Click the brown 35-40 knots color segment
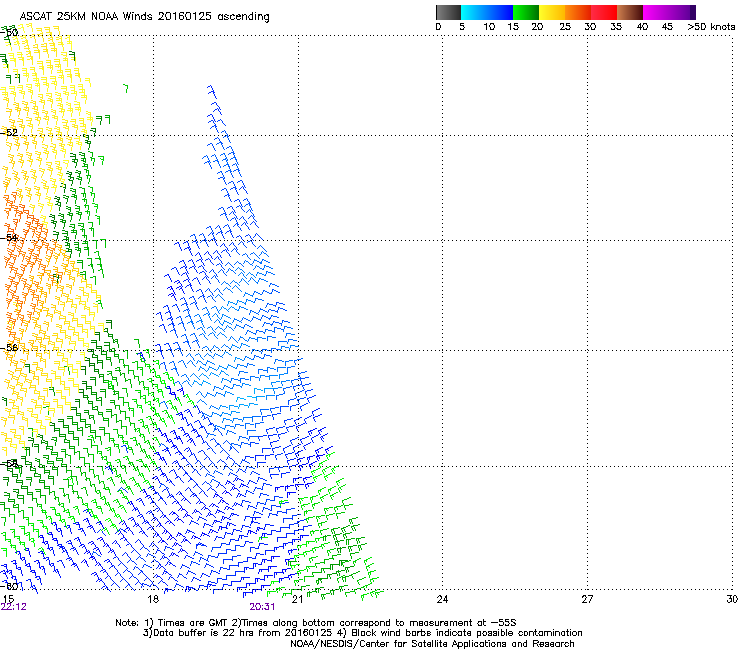 pyautogui.click(x=630, y=12)
